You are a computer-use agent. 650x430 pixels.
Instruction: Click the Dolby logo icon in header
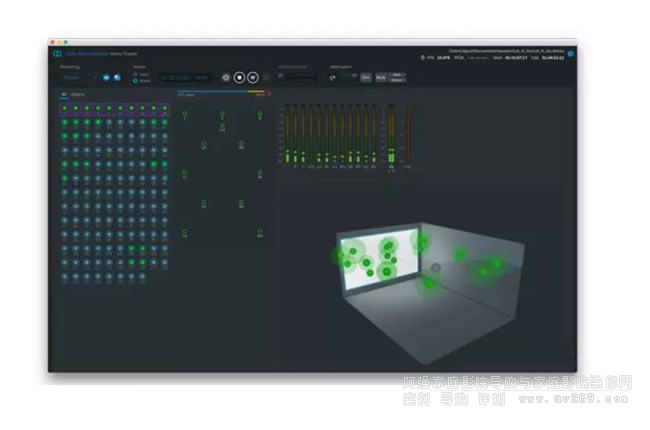pos(57,53)
